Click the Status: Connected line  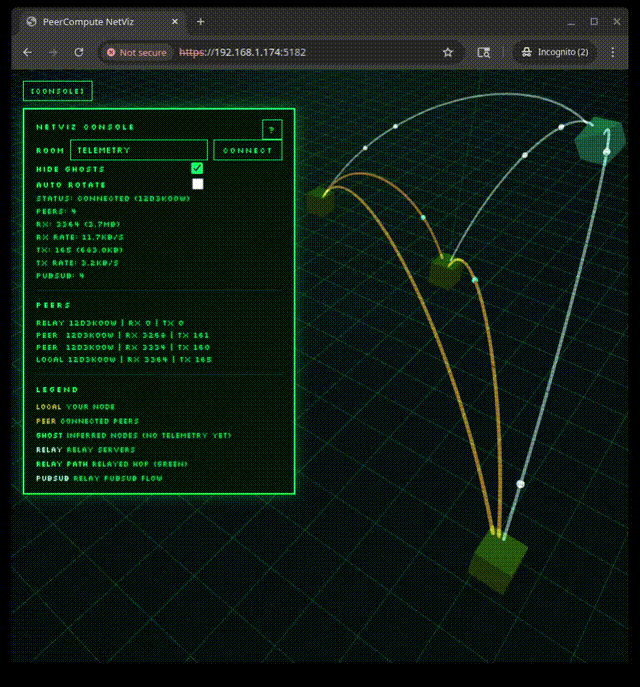click(113, 198)
